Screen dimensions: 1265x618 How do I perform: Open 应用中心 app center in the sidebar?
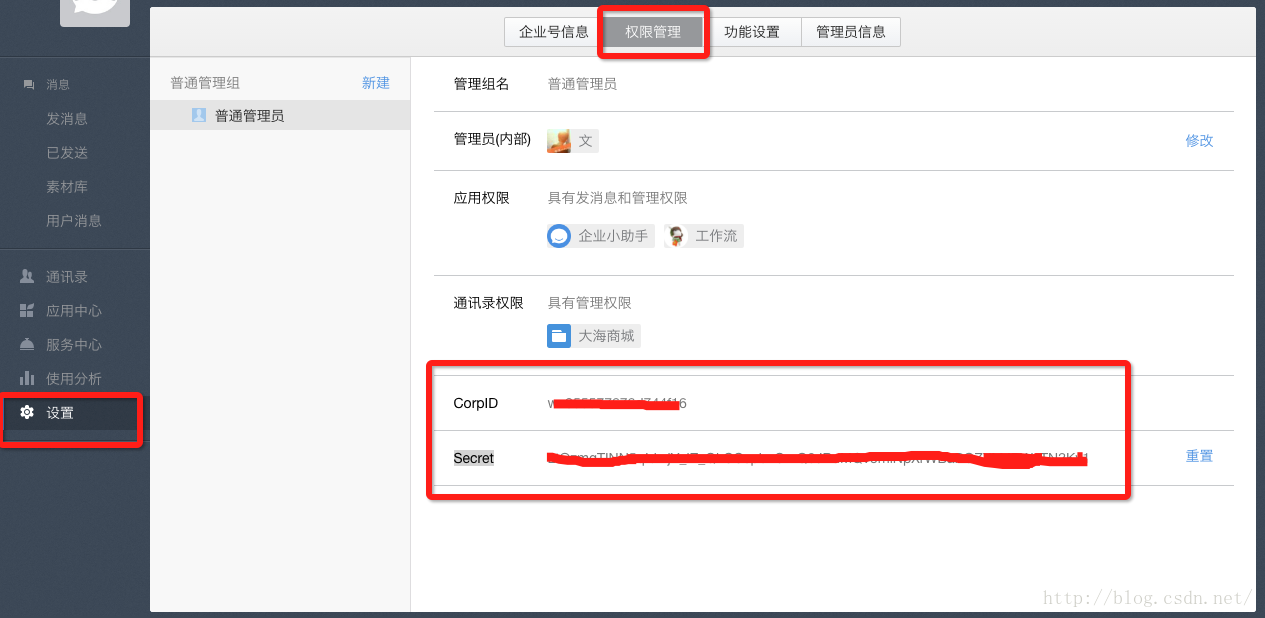[73, 311]
